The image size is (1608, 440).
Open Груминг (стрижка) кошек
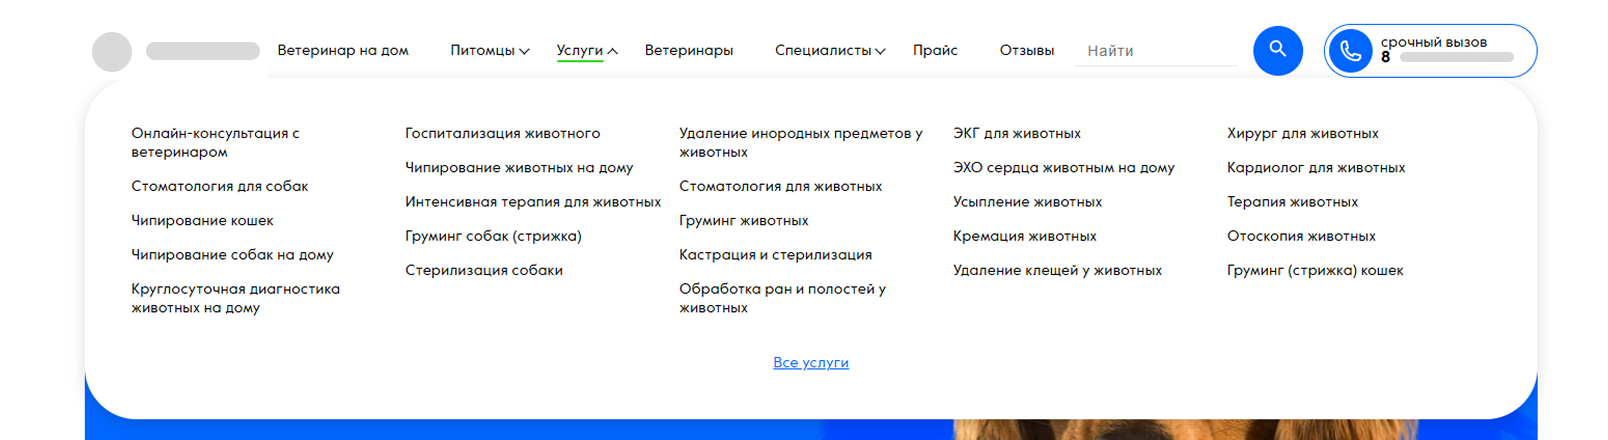point(1315,270)
